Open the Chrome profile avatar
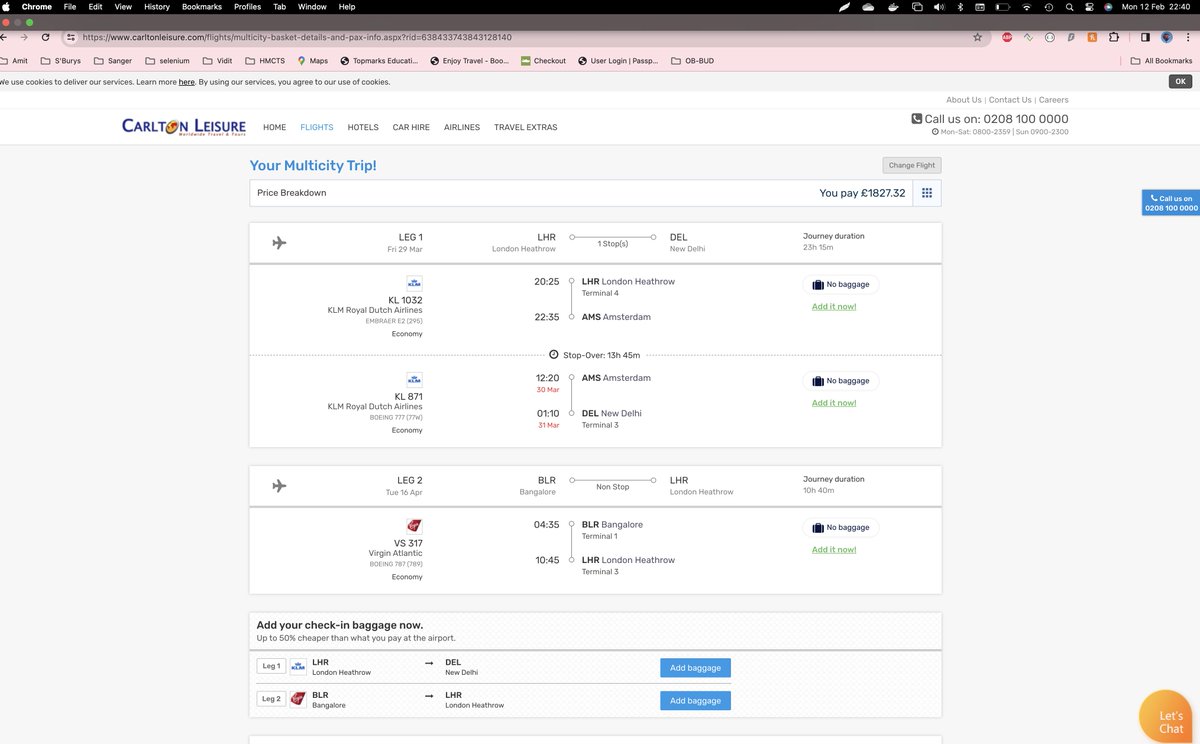The height and width of the screenshot is (744, 1200). 1167,37
